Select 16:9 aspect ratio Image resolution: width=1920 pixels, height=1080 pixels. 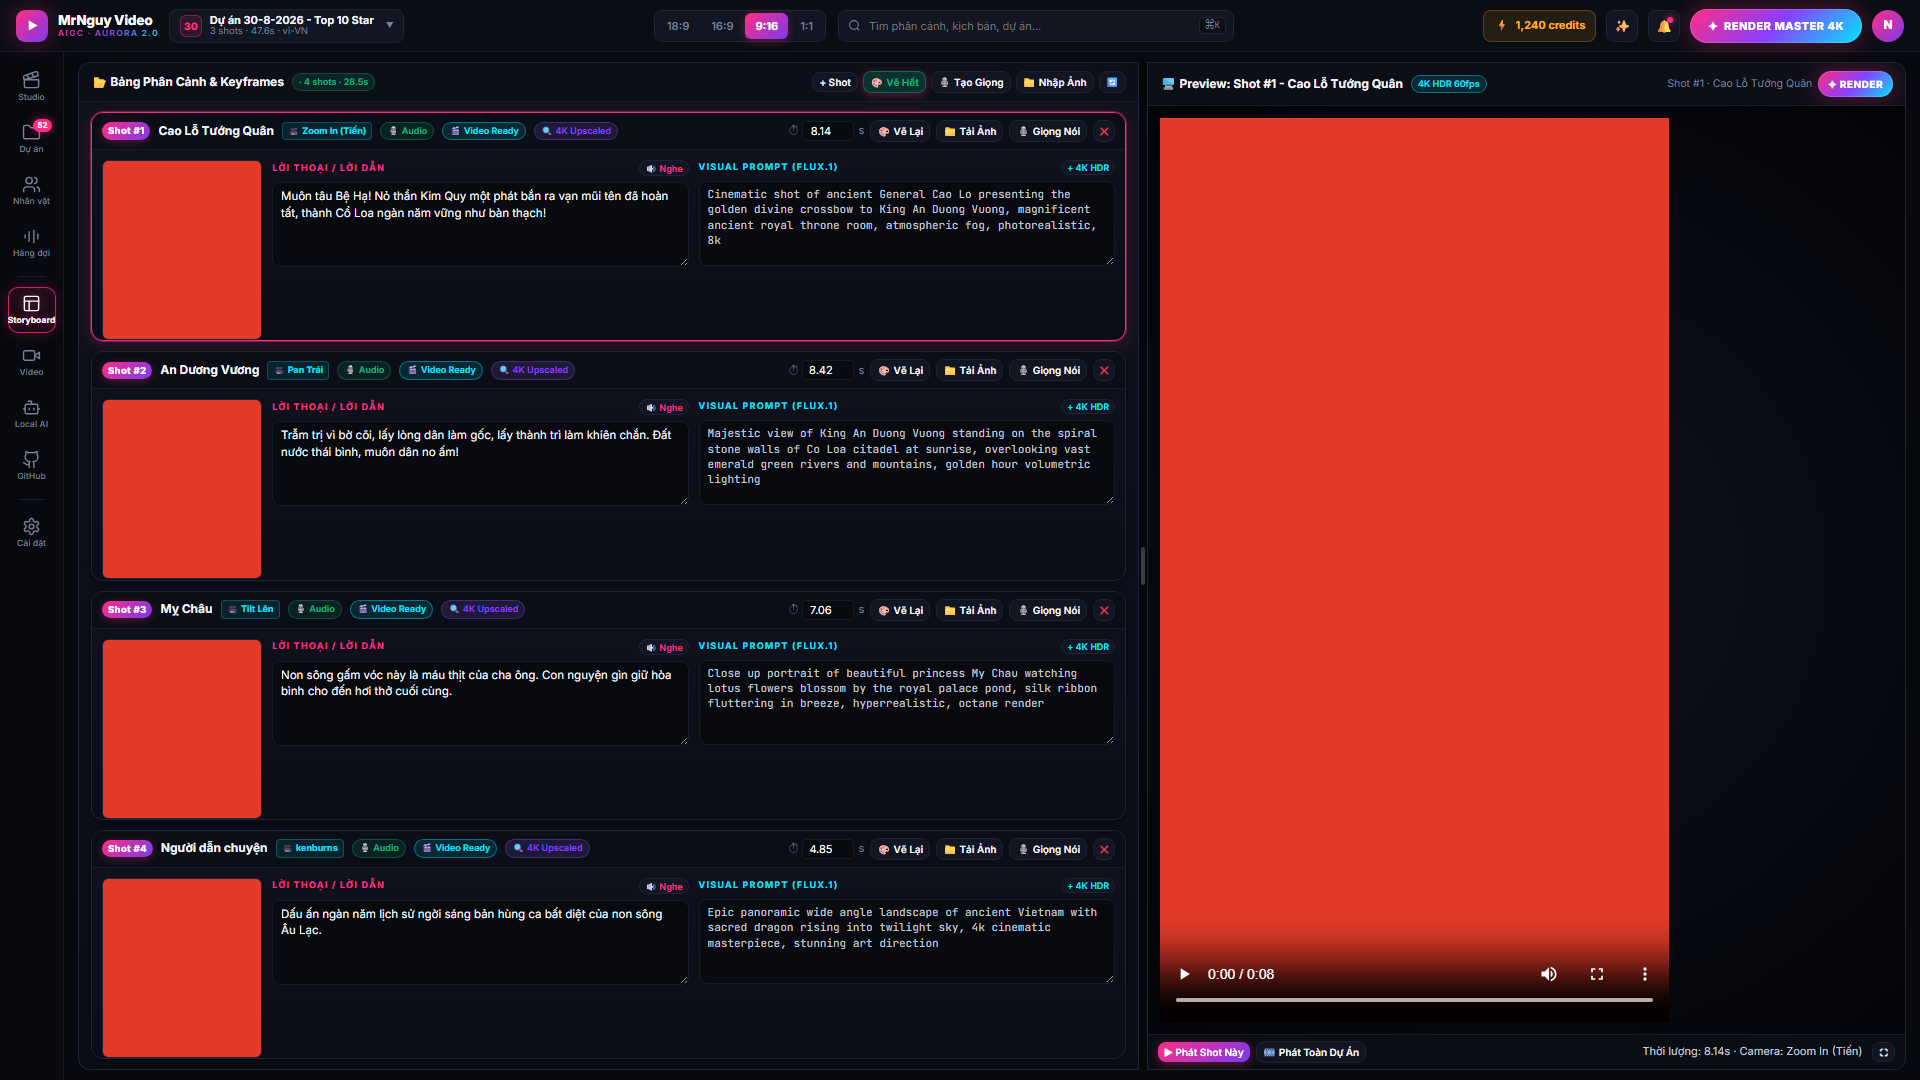point(722,26)
